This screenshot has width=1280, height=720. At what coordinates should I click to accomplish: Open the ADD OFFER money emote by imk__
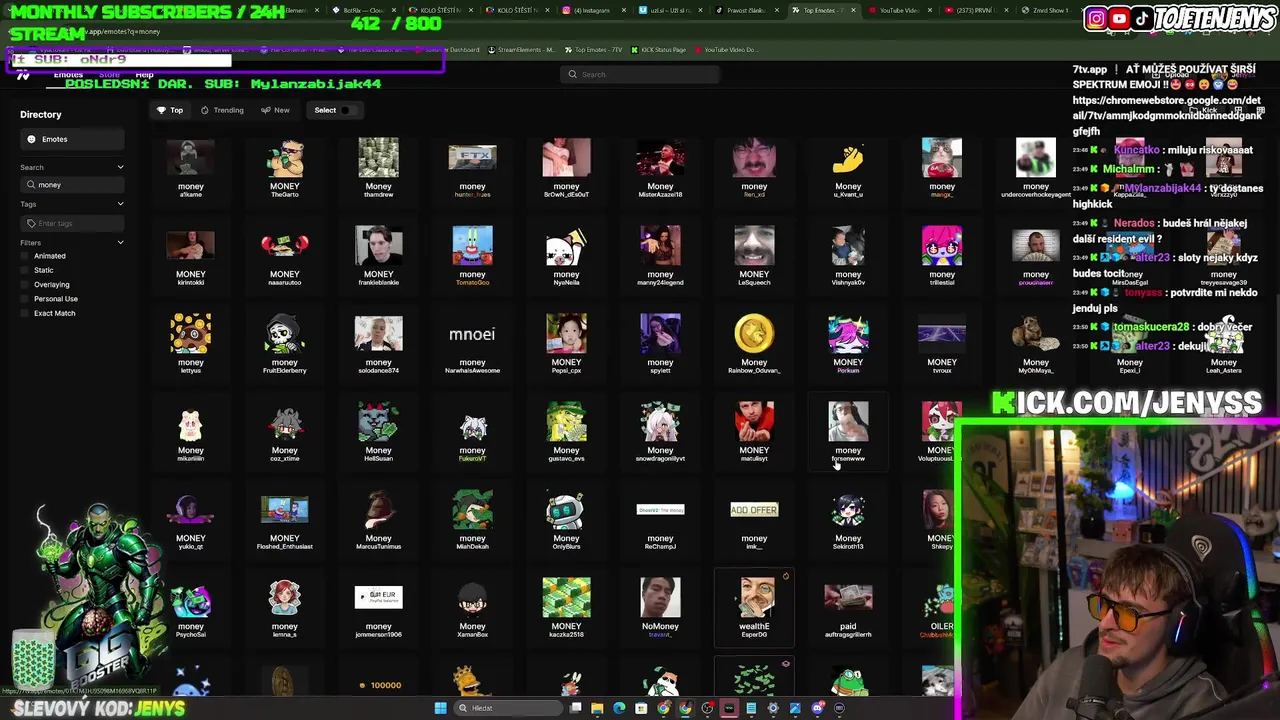click(x=754, y=519)
